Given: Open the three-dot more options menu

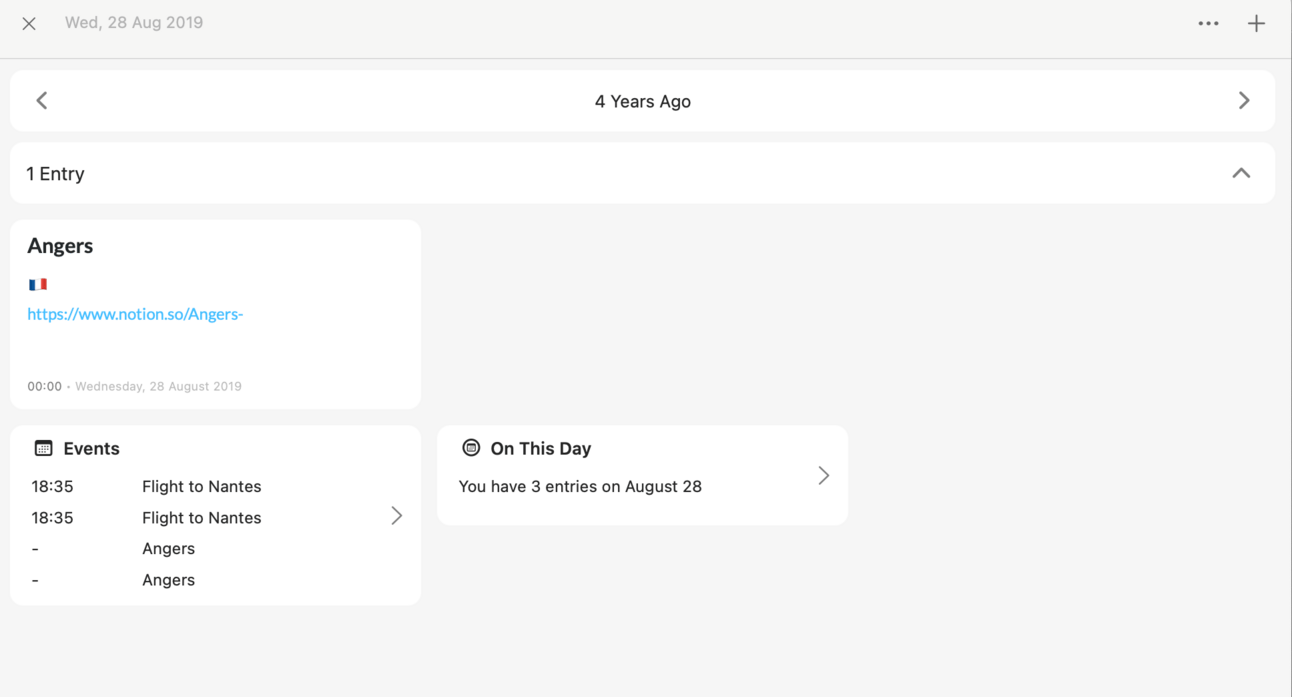Looking at the screenshot, I should point(1208,23).
